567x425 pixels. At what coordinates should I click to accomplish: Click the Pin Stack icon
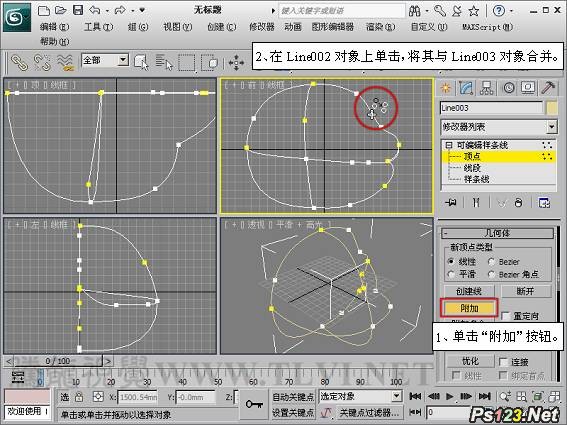(x=451, y=203)
